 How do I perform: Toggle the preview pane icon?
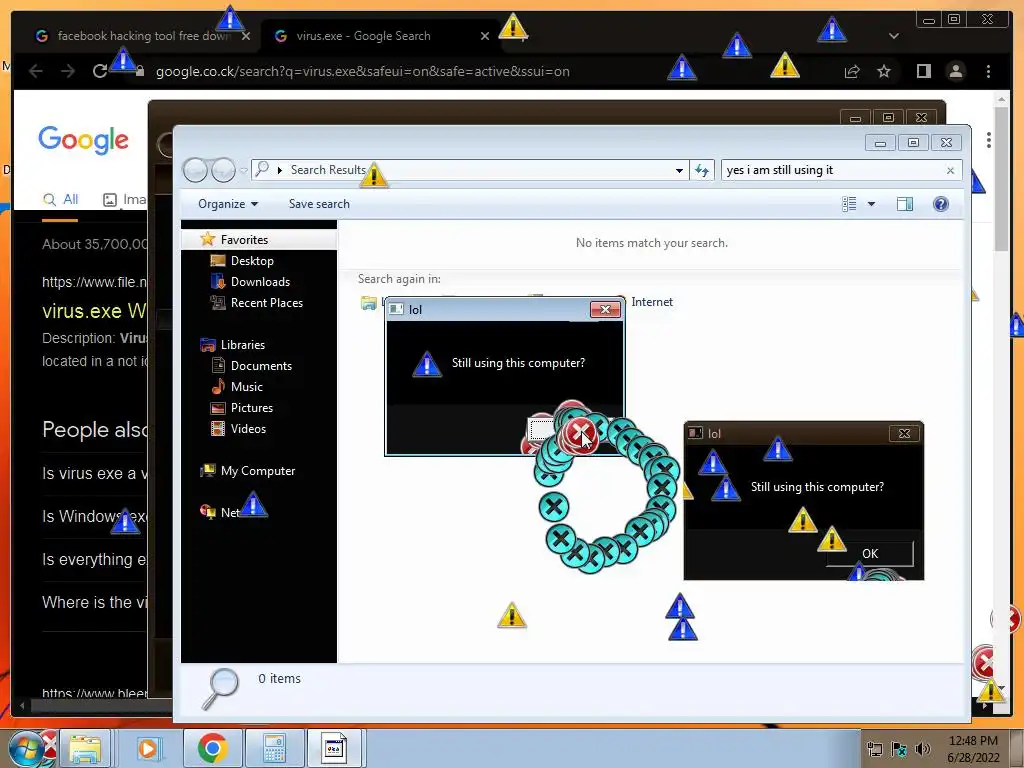coord(904,204)
